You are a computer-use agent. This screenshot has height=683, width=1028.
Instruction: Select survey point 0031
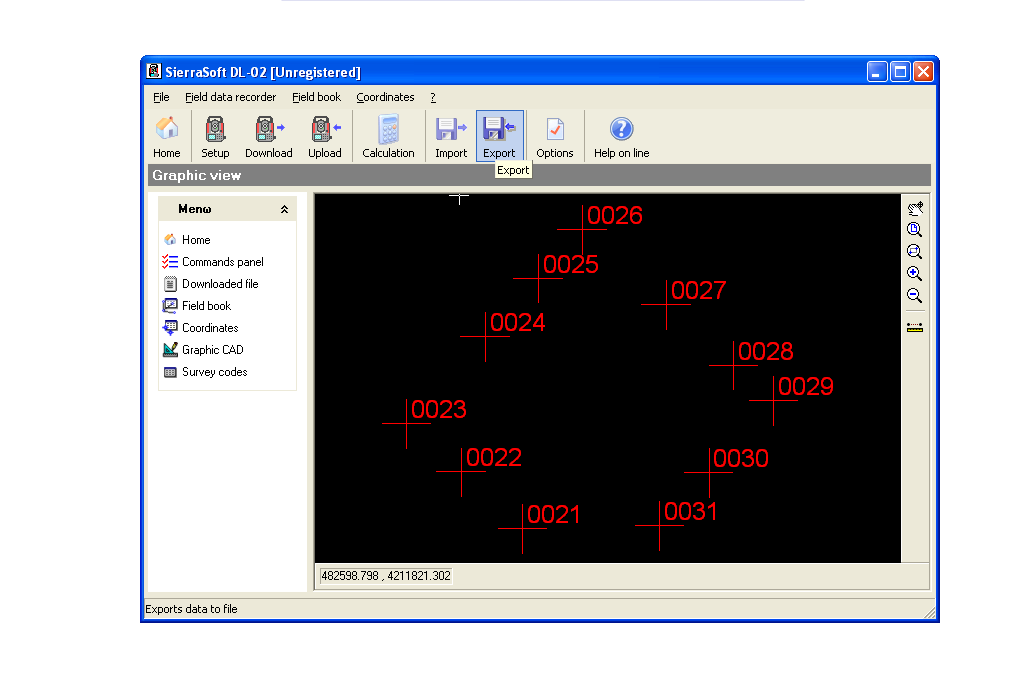(660, 526)
